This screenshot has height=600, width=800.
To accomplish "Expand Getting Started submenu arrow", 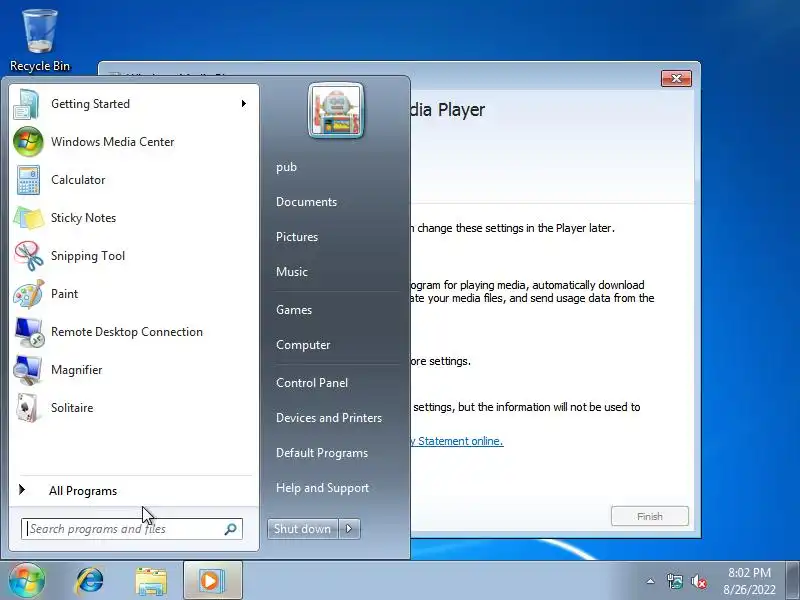I will pyautogui.click(x=244, y=104).
